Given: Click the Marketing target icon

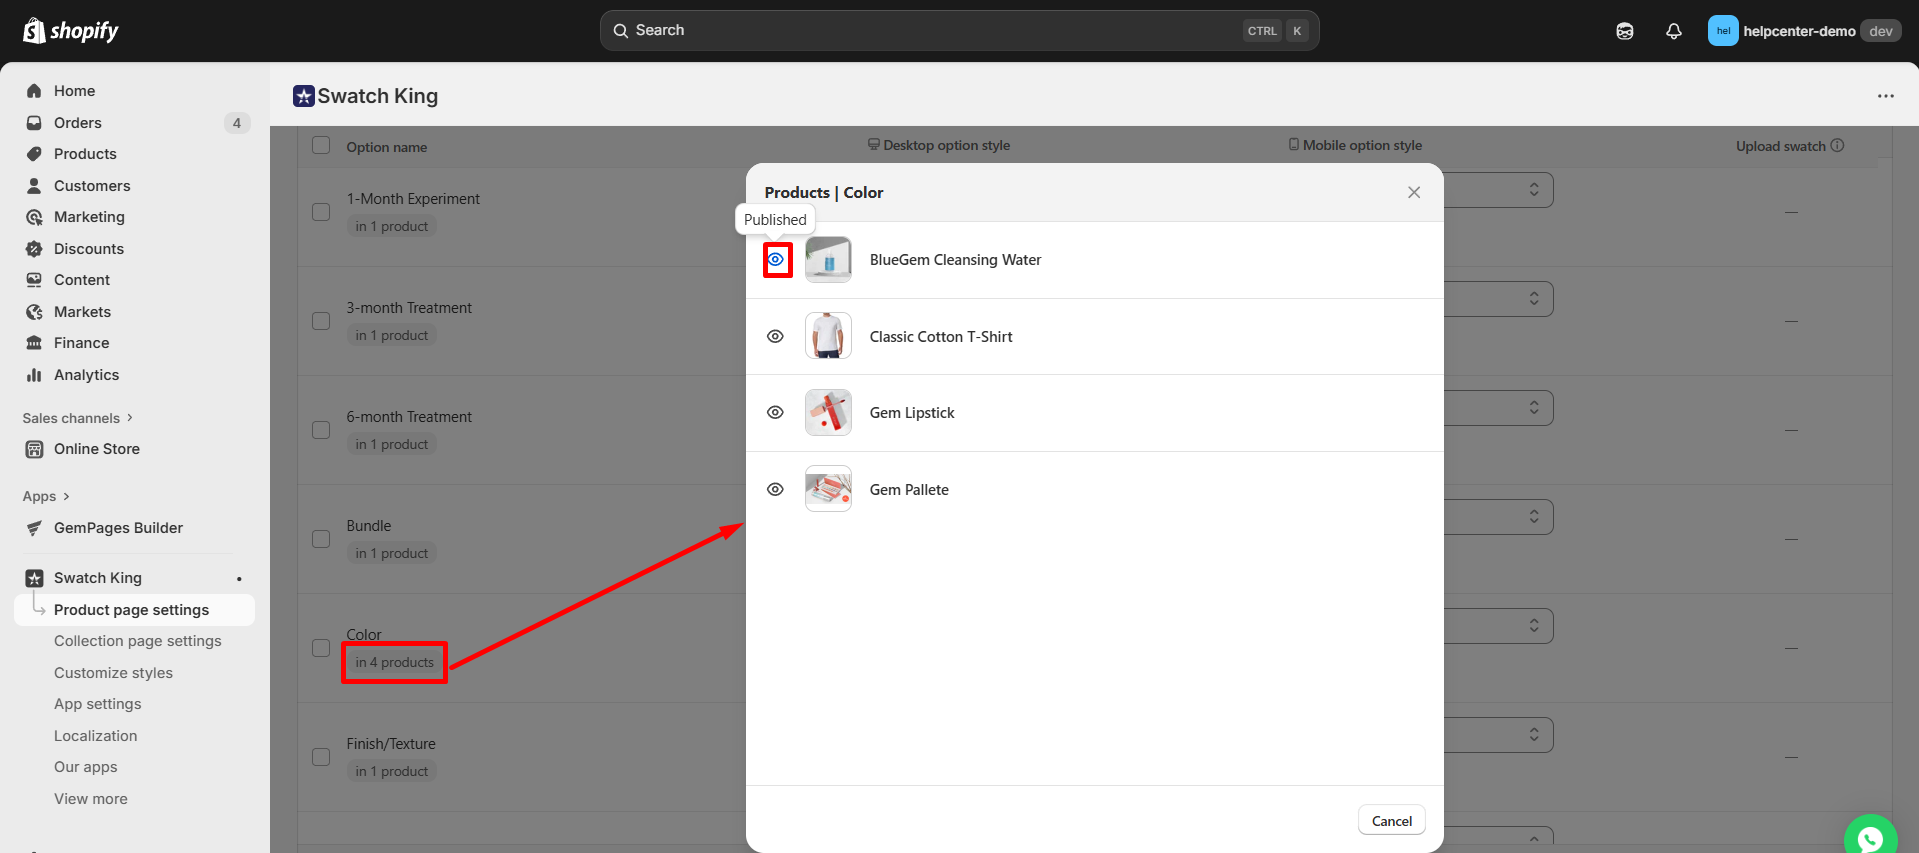Looking at the screenshot, I should [34, 217].
